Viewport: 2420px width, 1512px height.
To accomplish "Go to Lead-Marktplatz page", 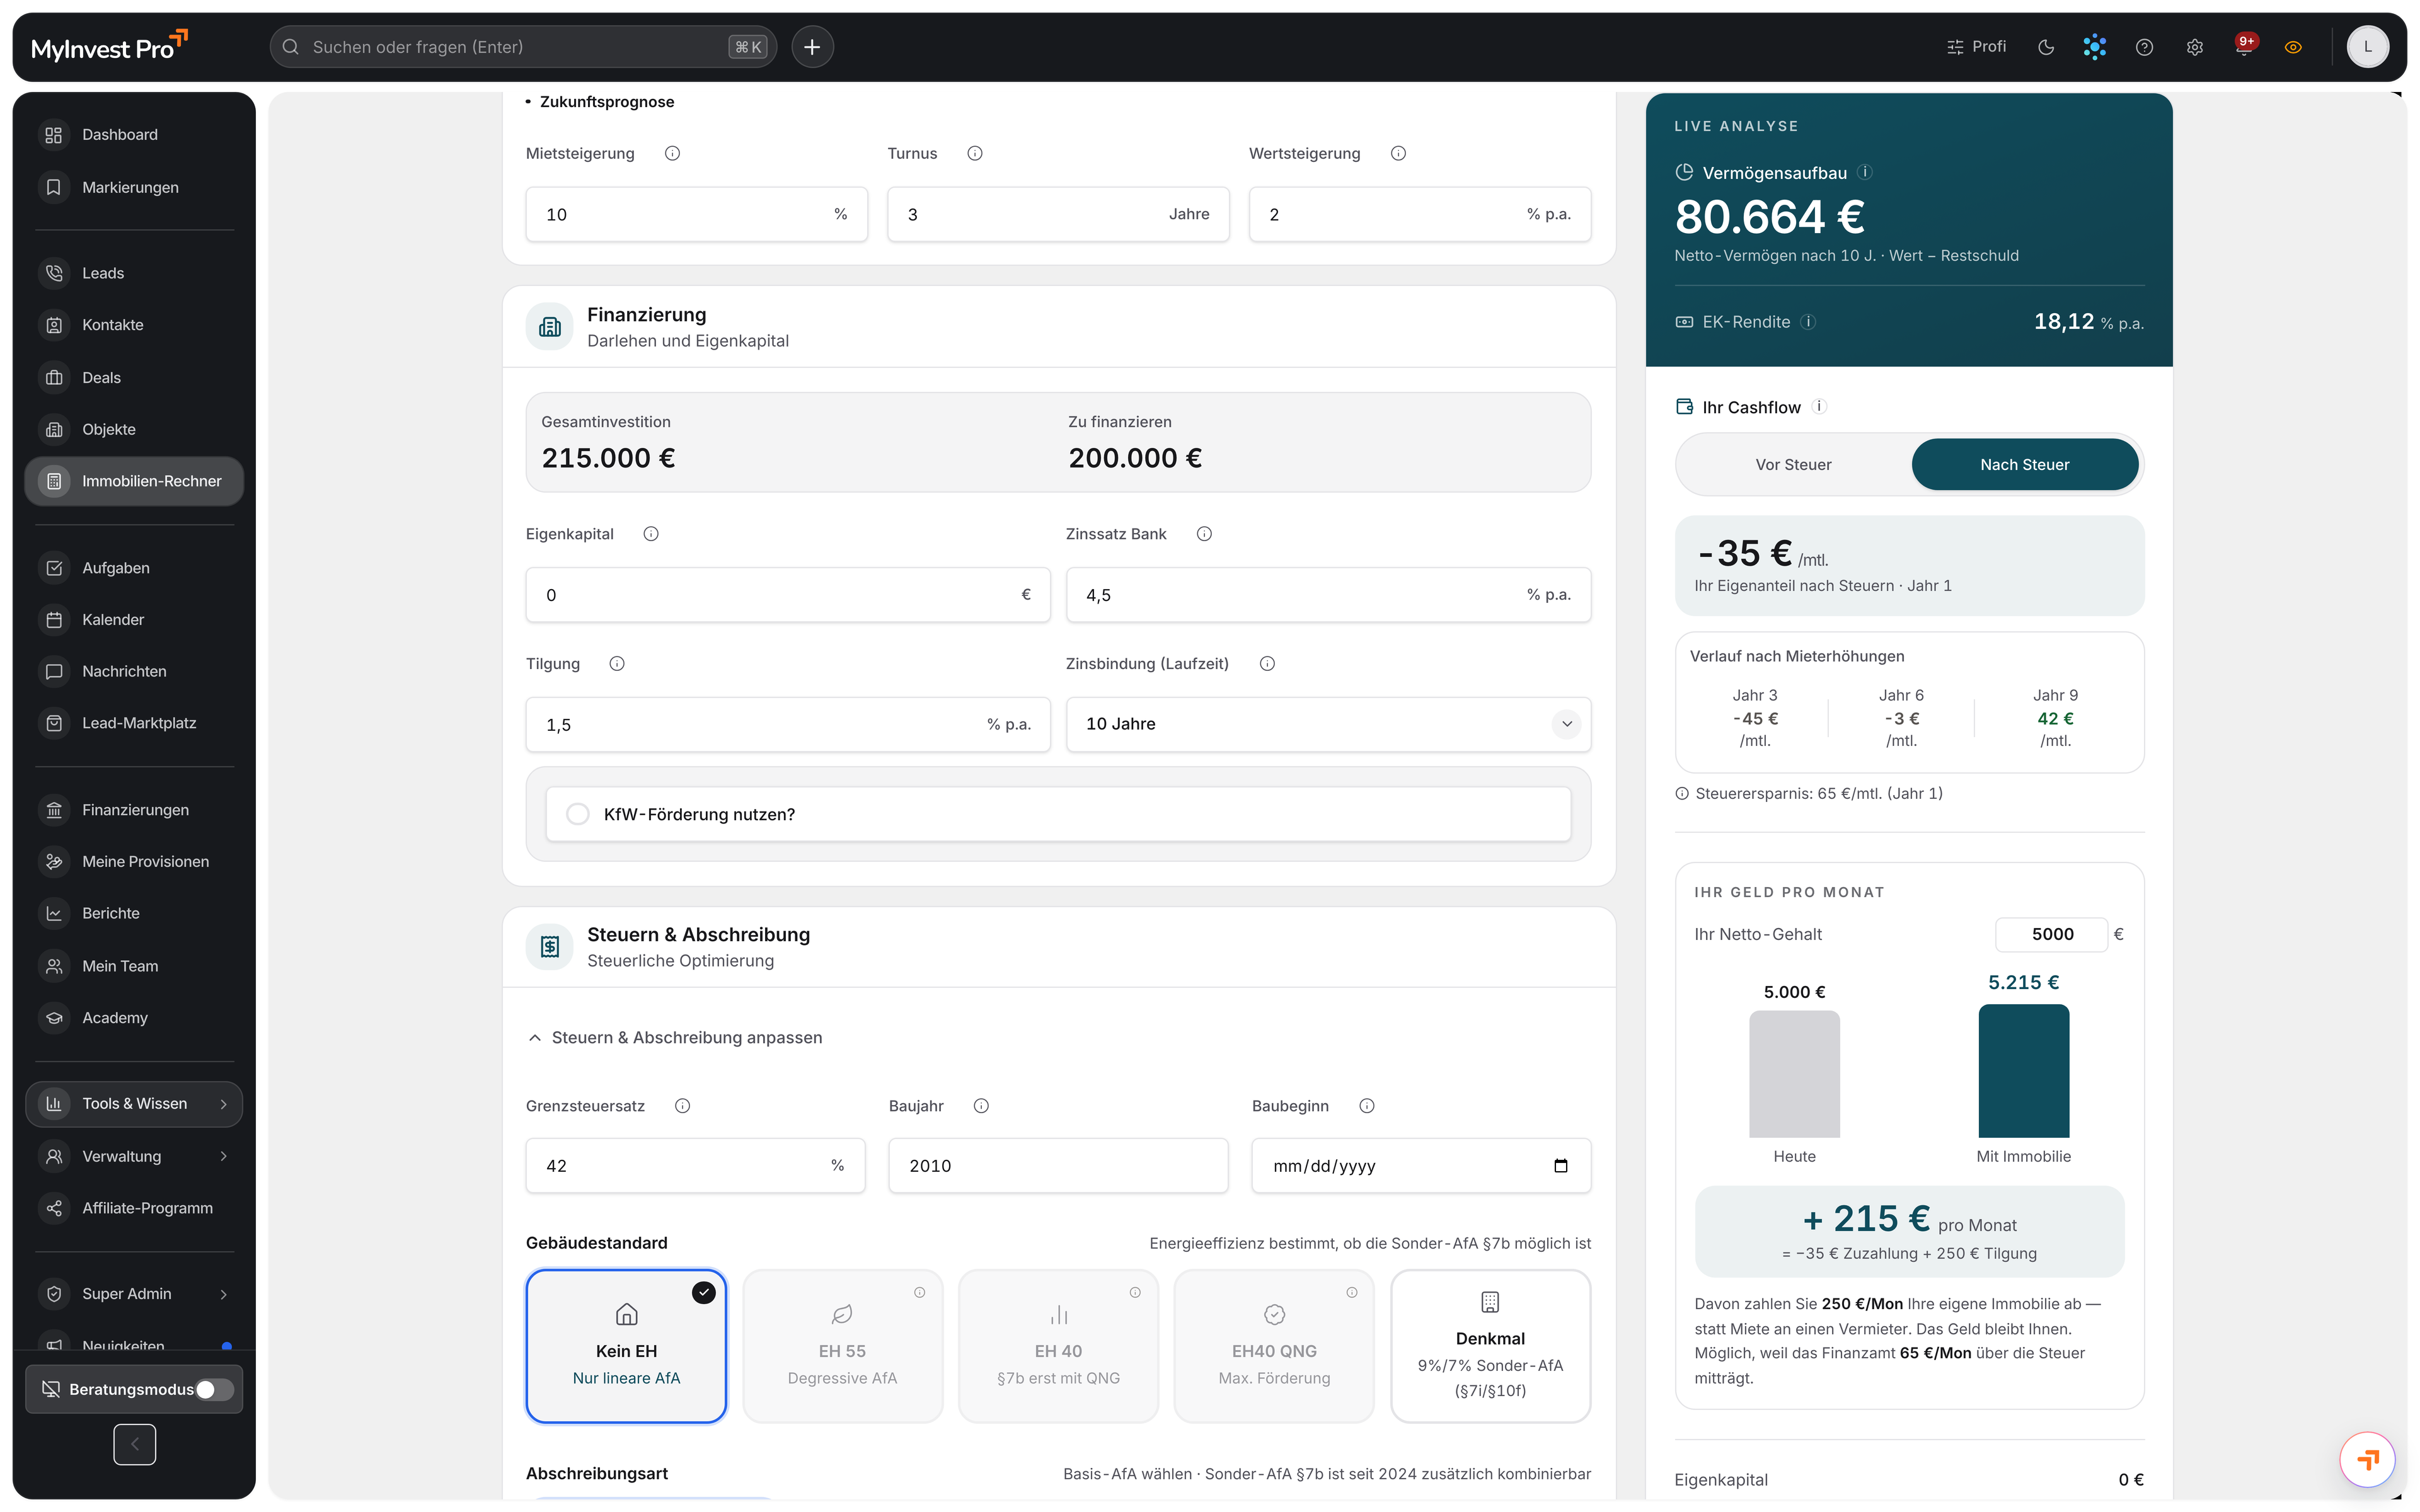I will [134, 723].
